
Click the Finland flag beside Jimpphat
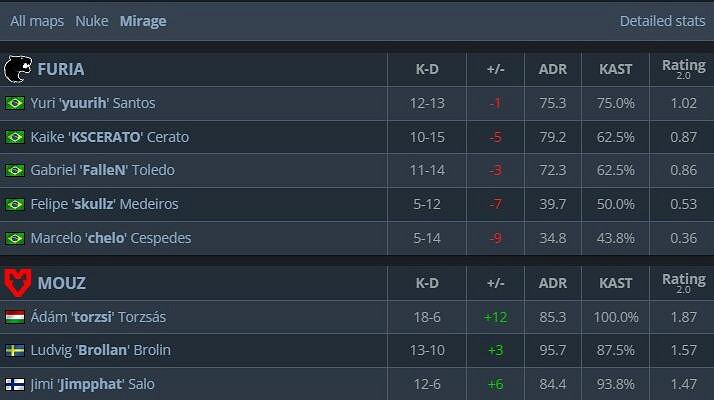coord(15,384)
